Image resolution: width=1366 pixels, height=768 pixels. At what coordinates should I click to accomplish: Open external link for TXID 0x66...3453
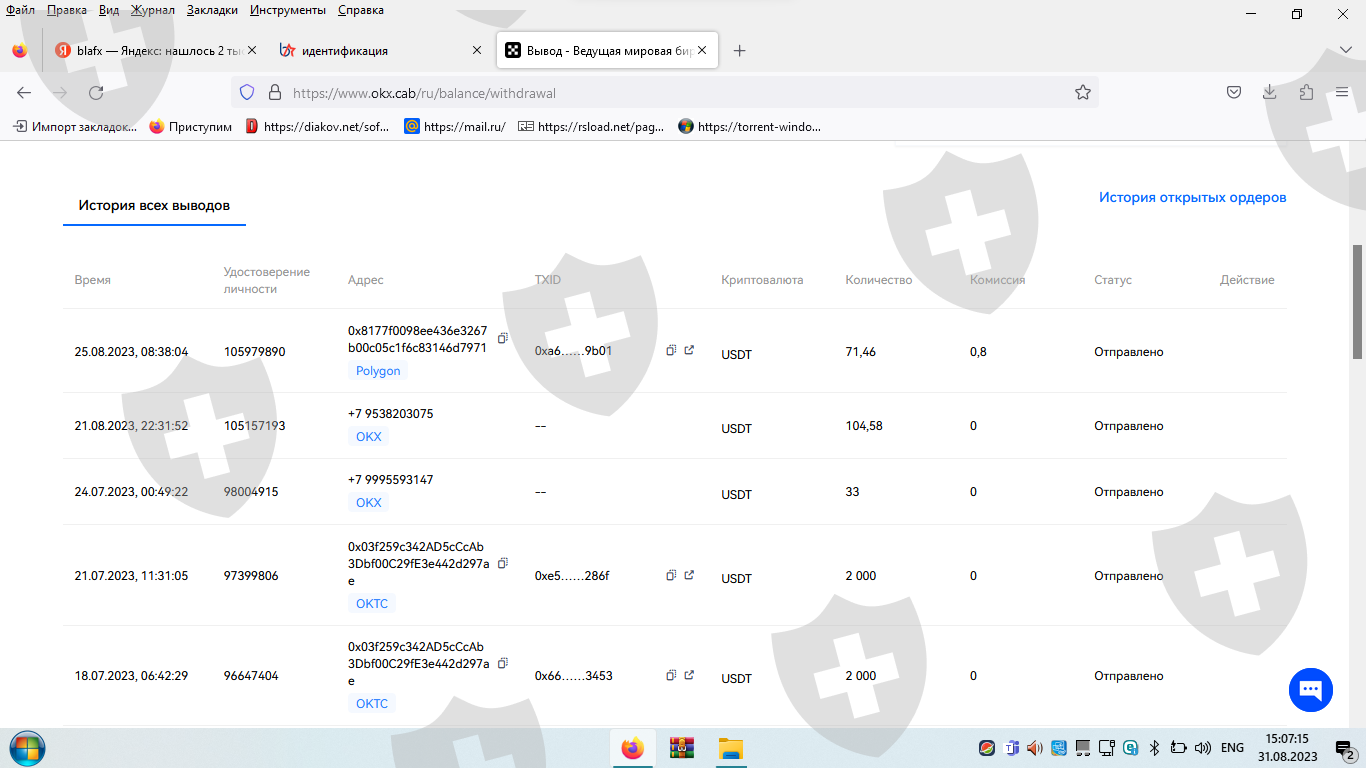pyautogui.click(x=689, y=676)
